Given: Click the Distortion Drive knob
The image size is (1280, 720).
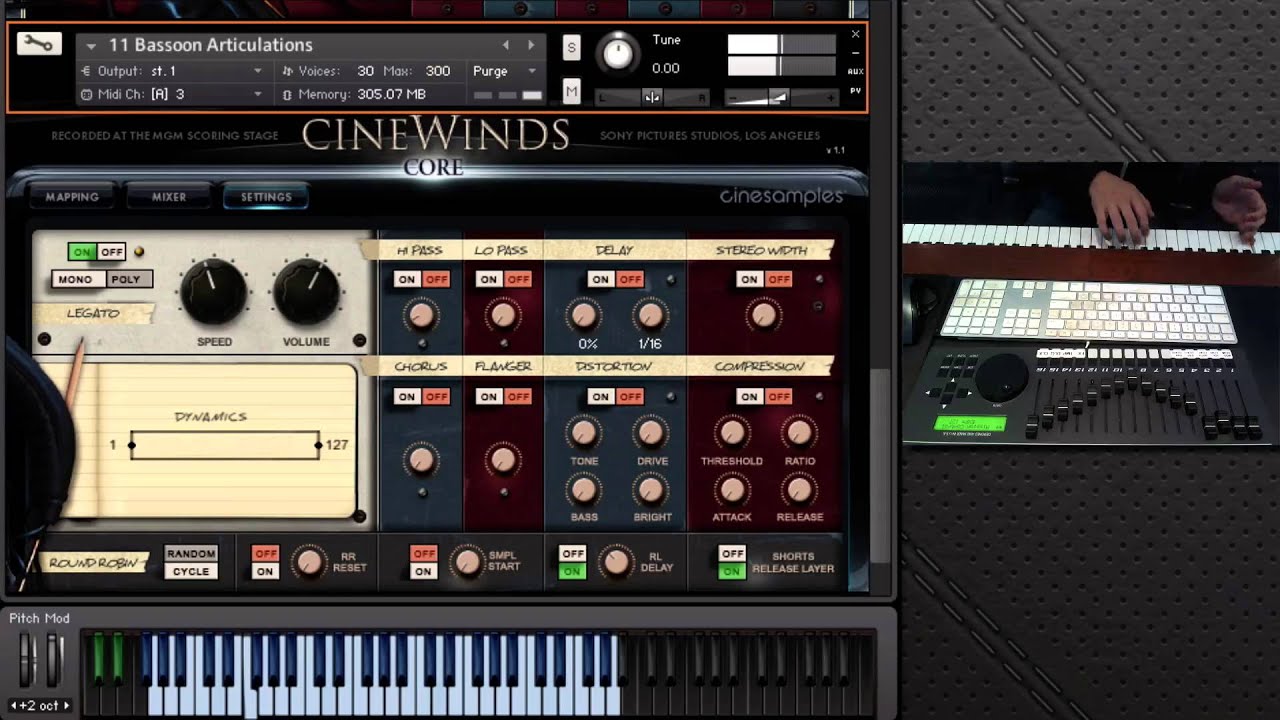Looking at the screenshot, I should point(651,433).
